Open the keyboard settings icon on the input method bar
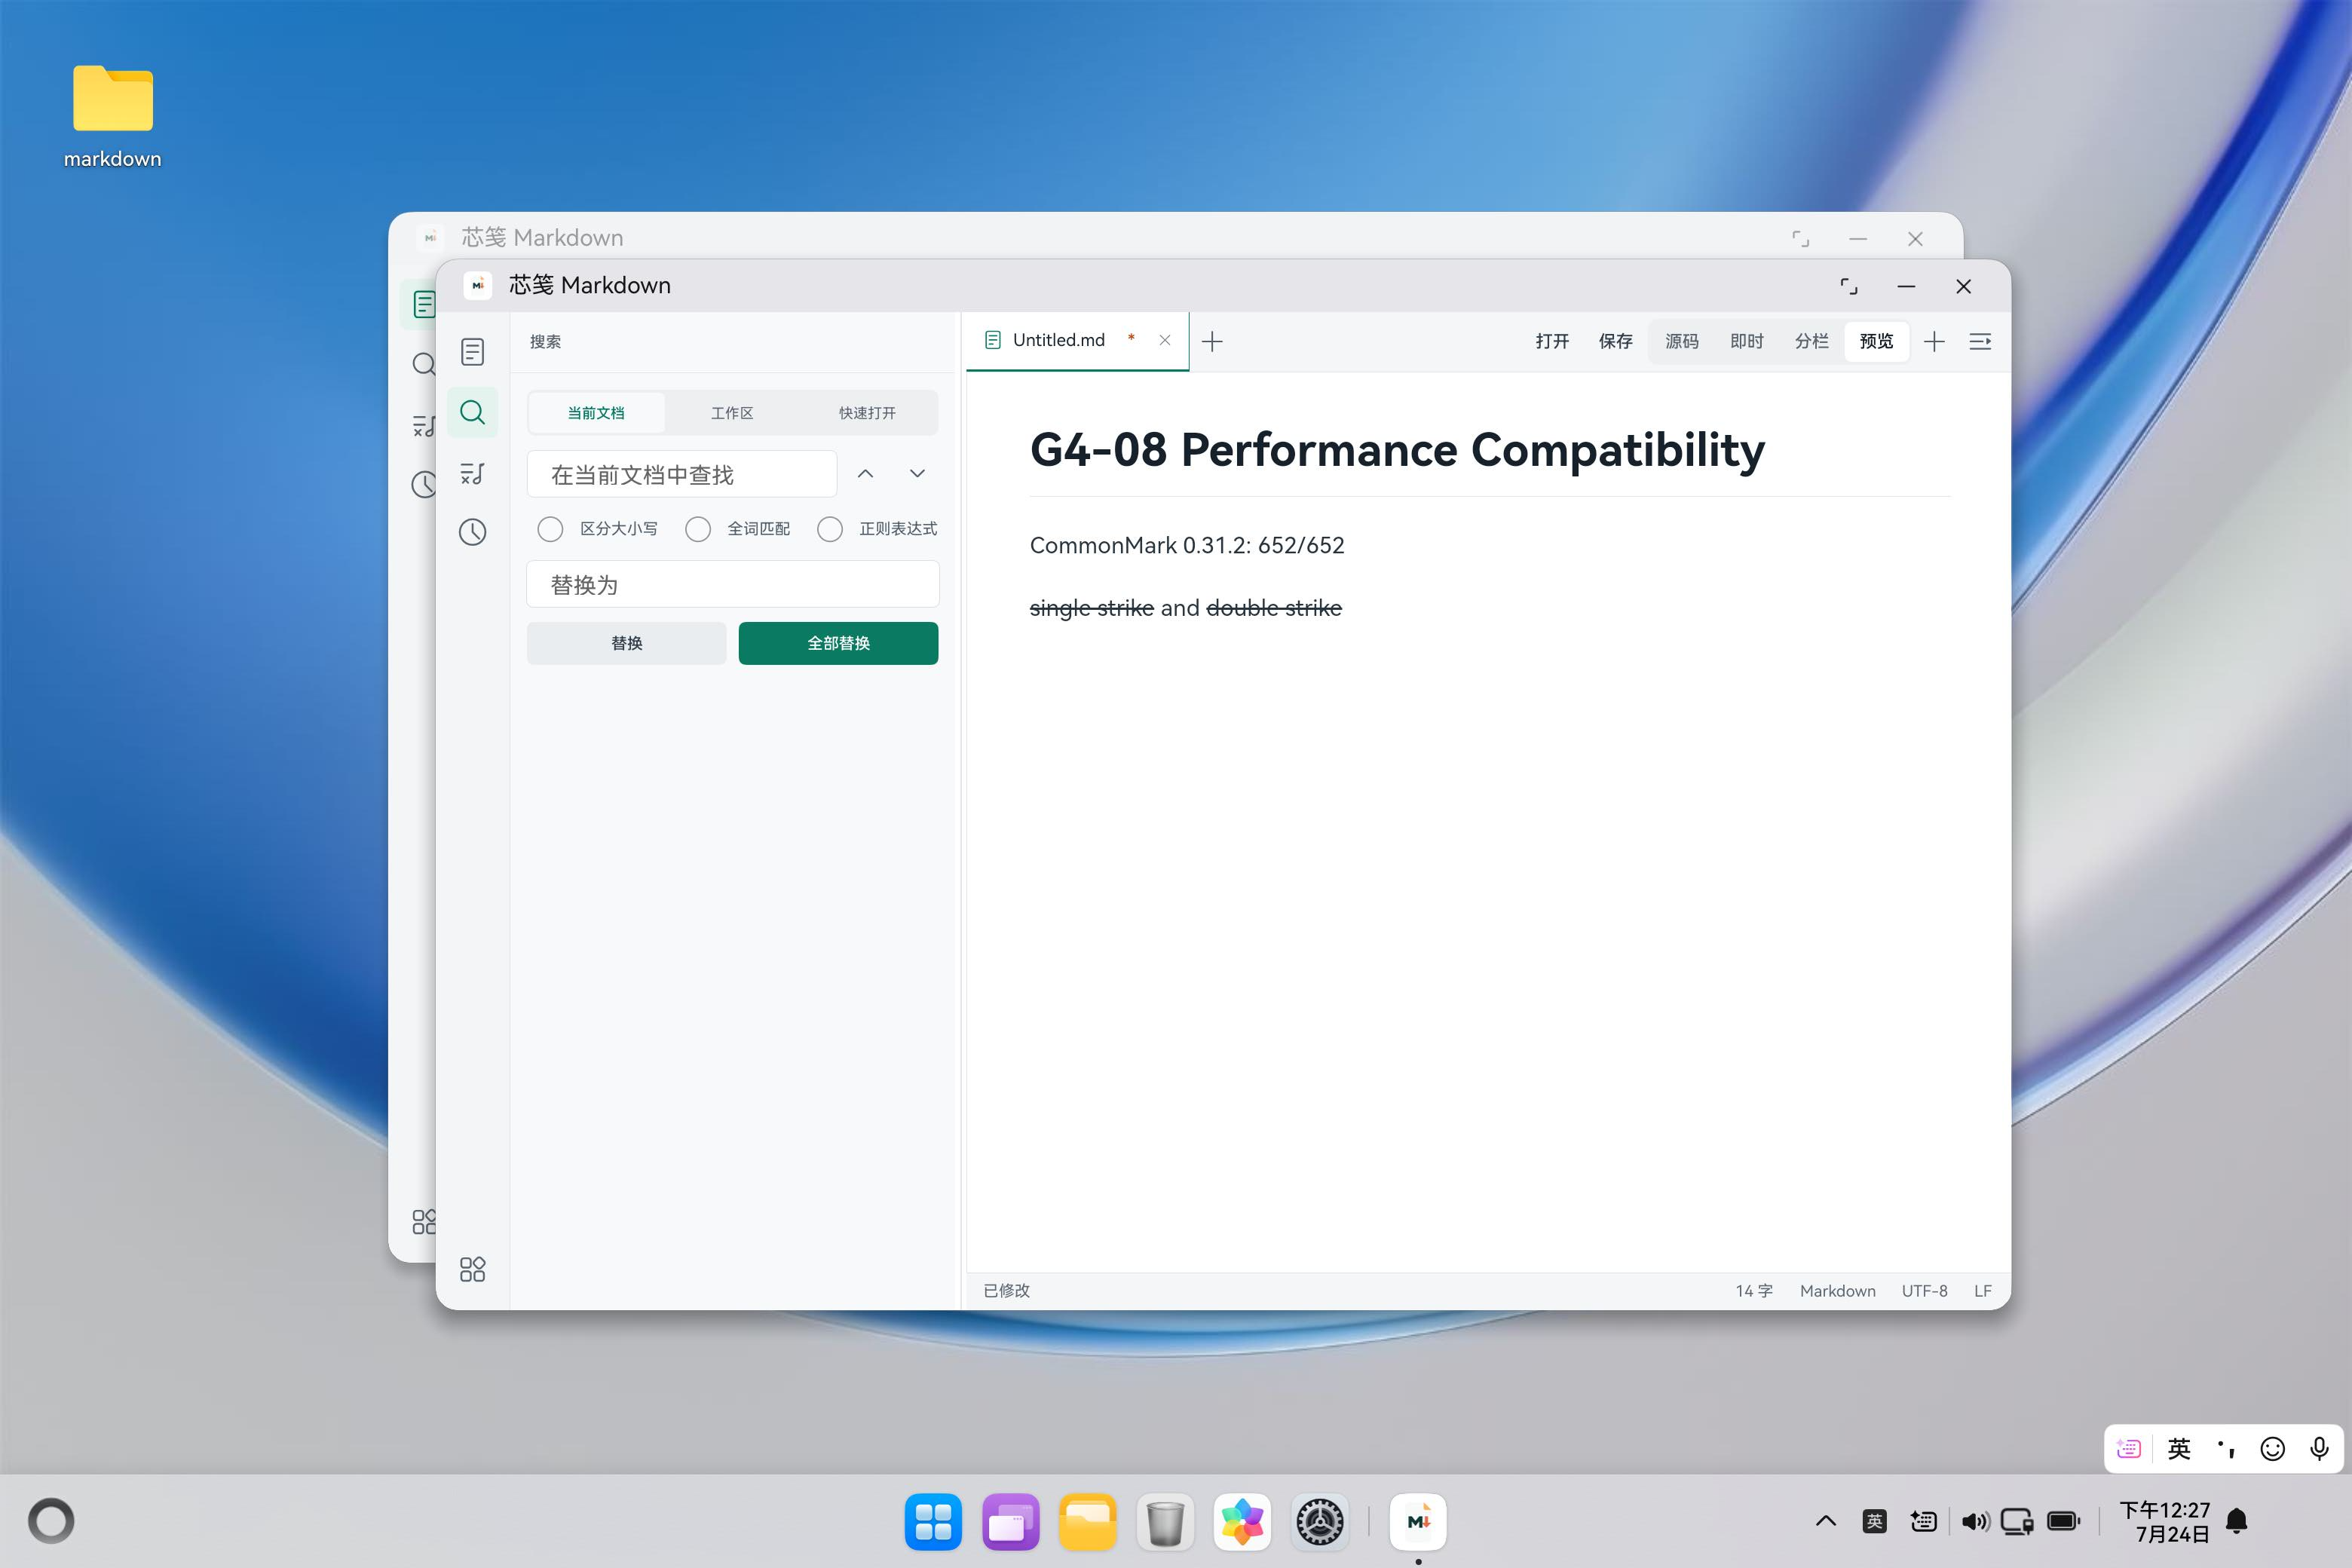The width and height of the screenshot is (2352, 1568). click(2129, 1449)
